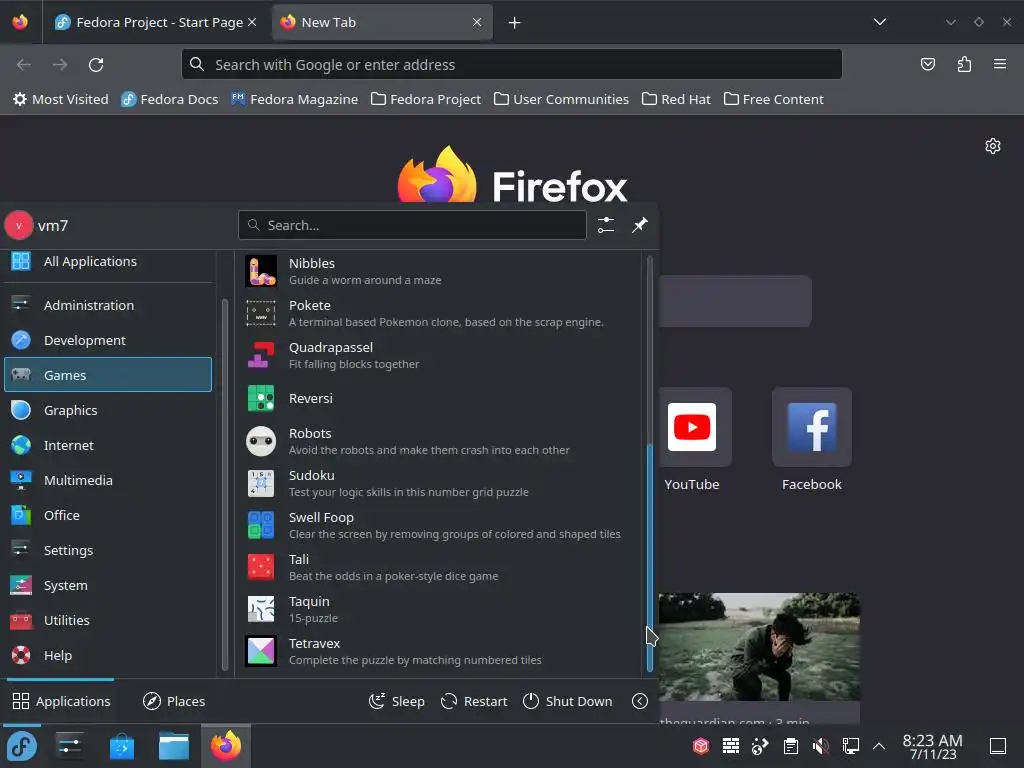
Task: Open the Multimedia category
Action: 108,480
